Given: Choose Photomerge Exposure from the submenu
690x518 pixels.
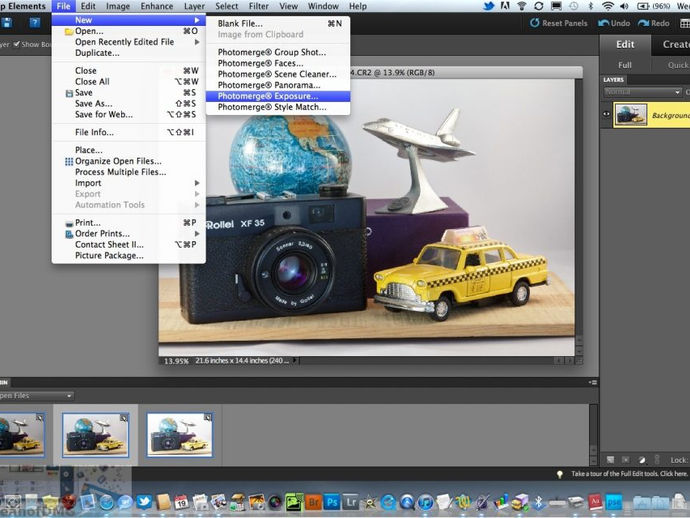Looking at the screenshot, I should pyautogui.click(x=278, y=96).
